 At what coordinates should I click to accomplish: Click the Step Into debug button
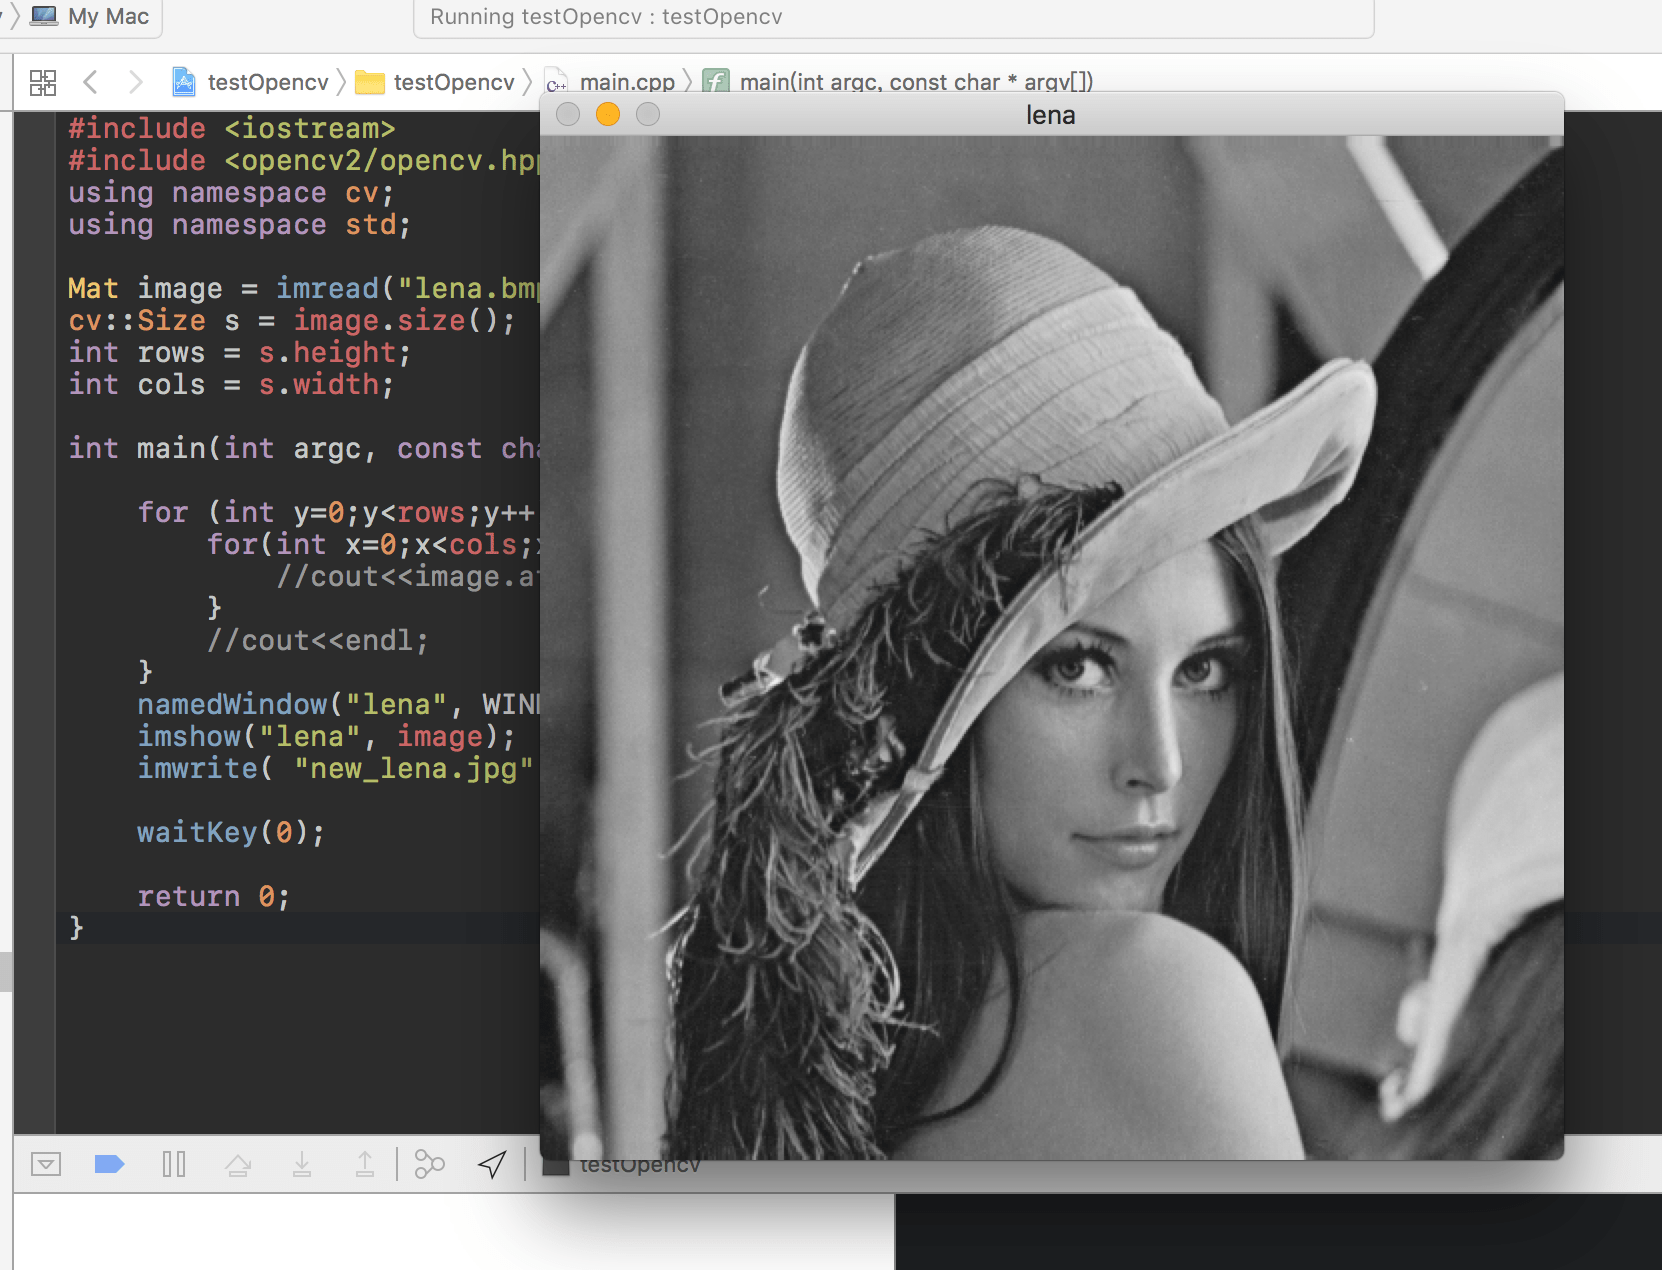(302, 1164)
